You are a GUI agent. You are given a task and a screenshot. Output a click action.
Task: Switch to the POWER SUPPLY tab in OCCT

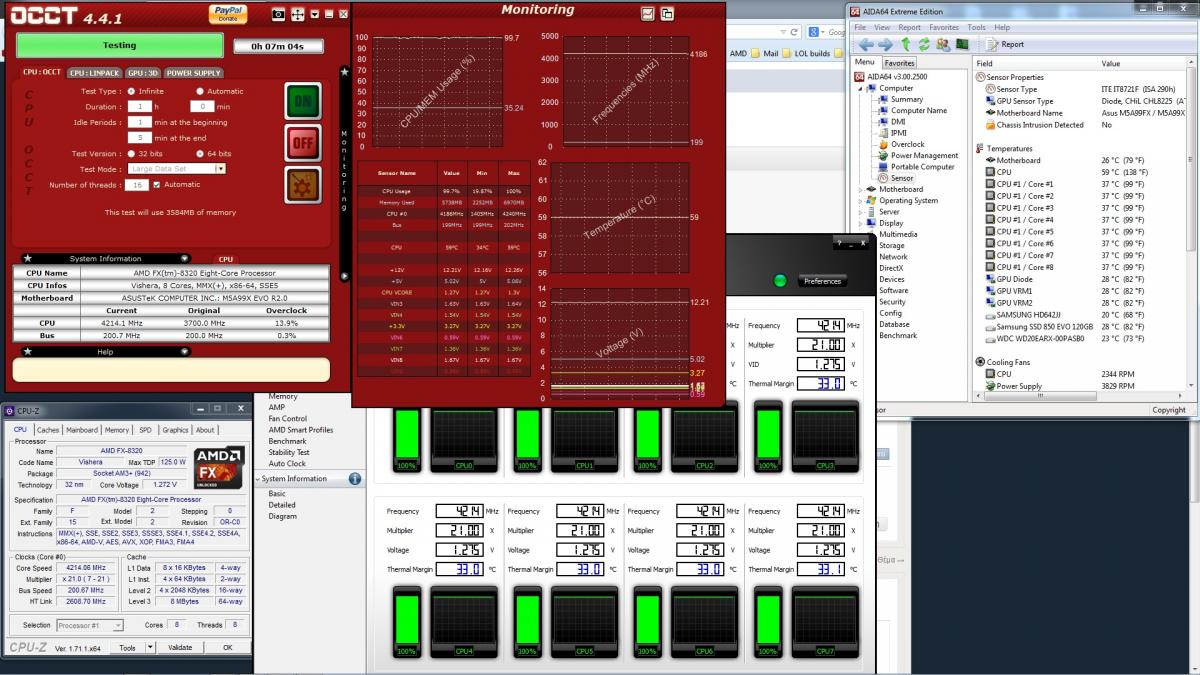point(194,73)
